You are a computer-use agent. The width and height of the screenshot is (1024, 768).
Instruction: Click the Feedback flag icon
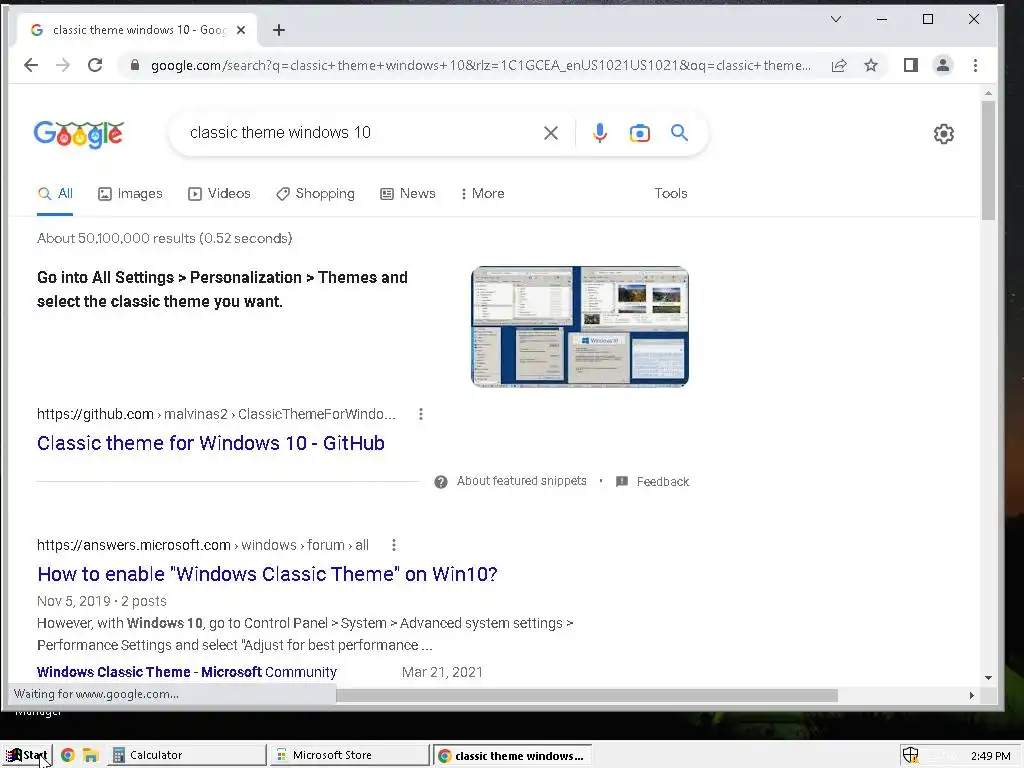point(622,481)
